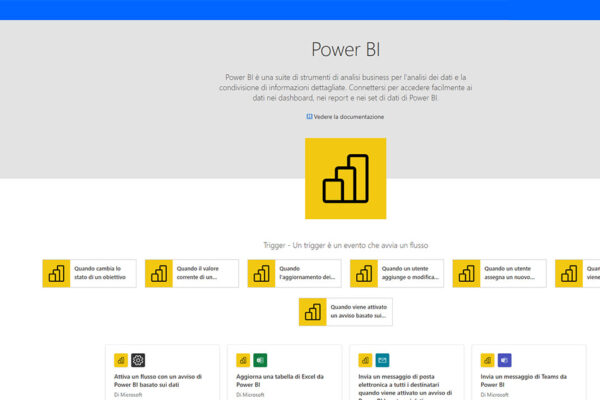Click Di Microsoft under Aggiorna una tabella template
The image size is (600, 400).
coord(250,395)
